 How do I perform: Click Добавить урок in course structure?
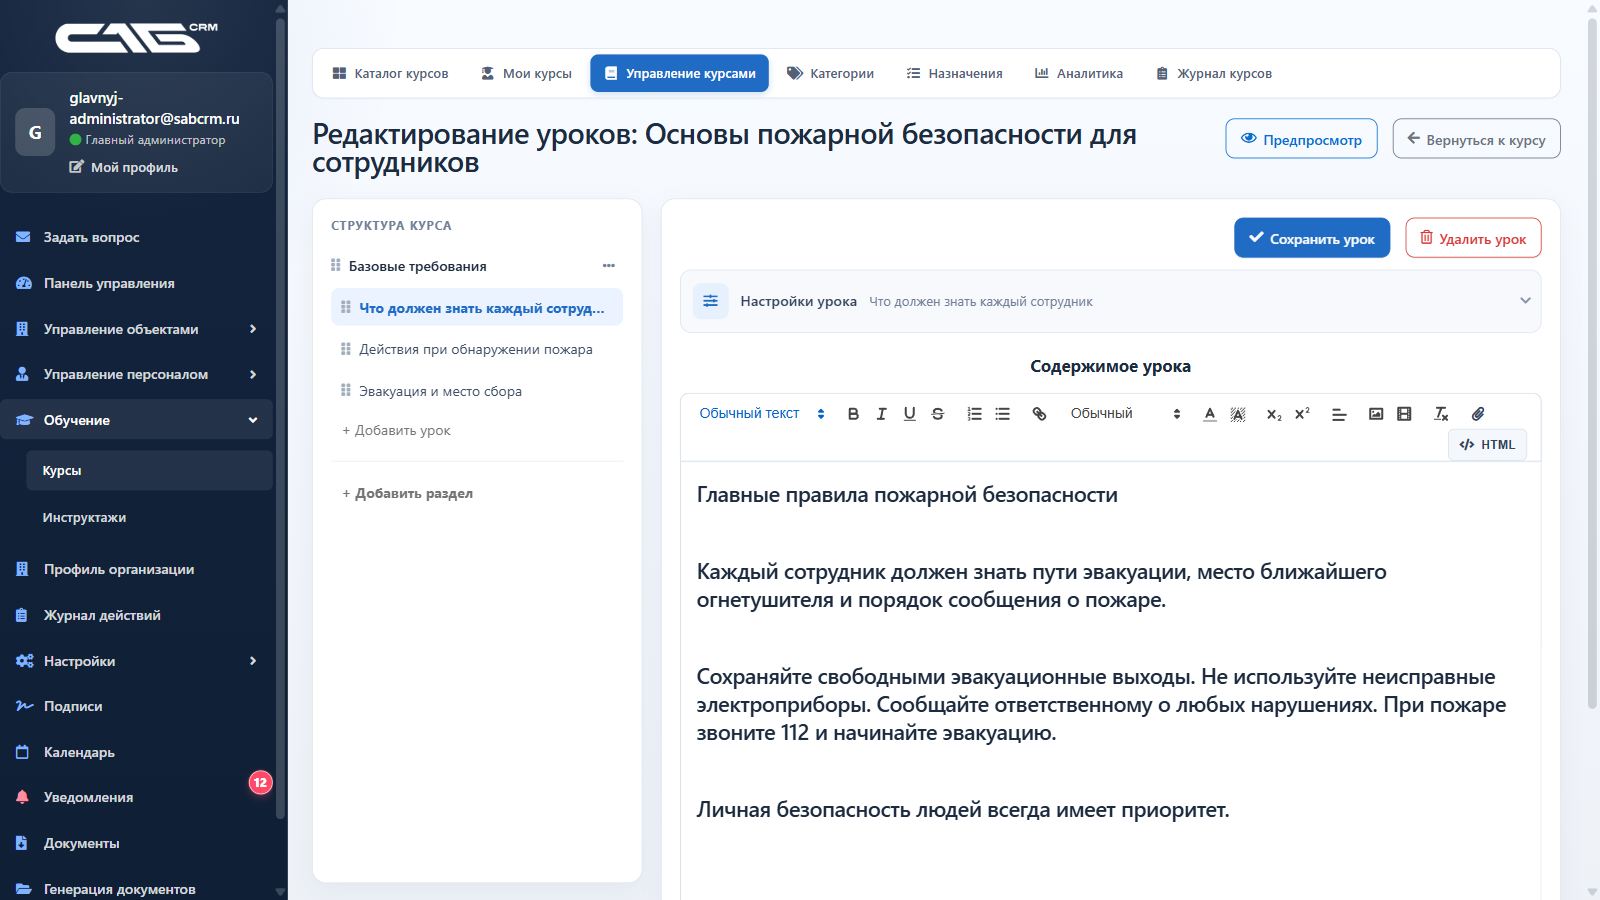coord(397,431)
